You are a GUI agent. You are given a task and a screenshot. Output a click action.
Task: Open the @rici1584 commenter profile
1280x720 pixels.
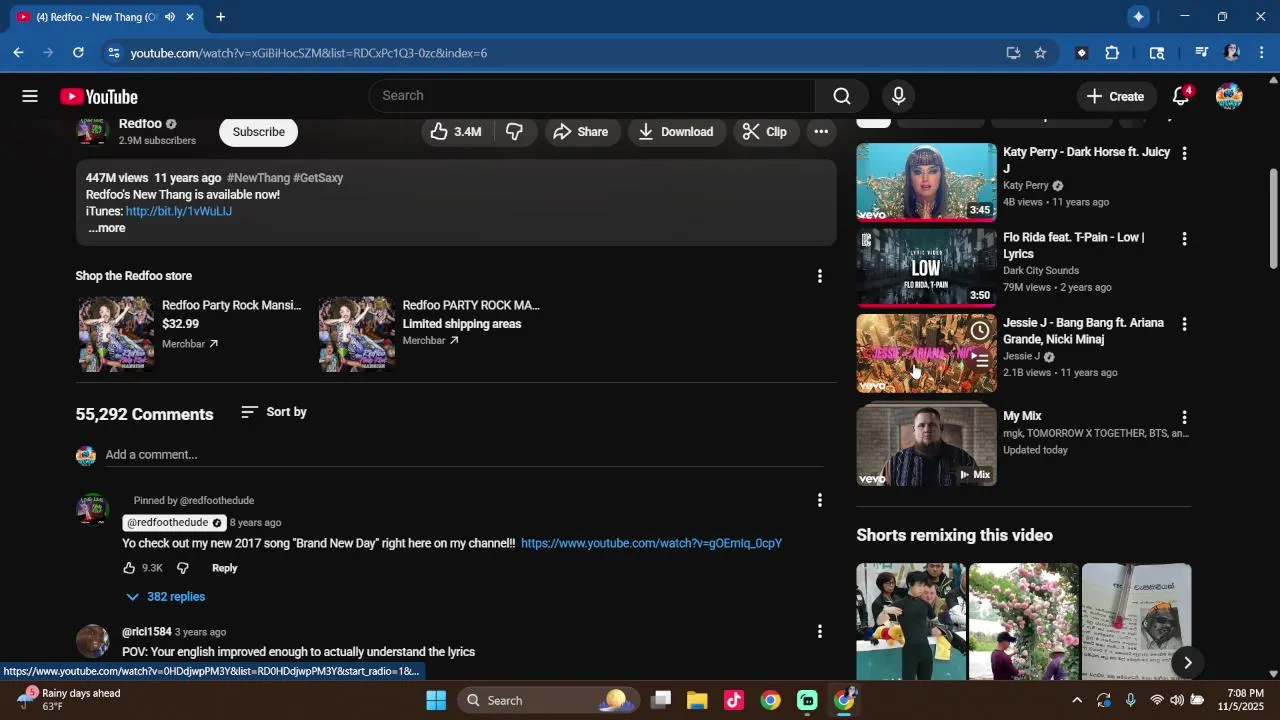coord(146,632)
